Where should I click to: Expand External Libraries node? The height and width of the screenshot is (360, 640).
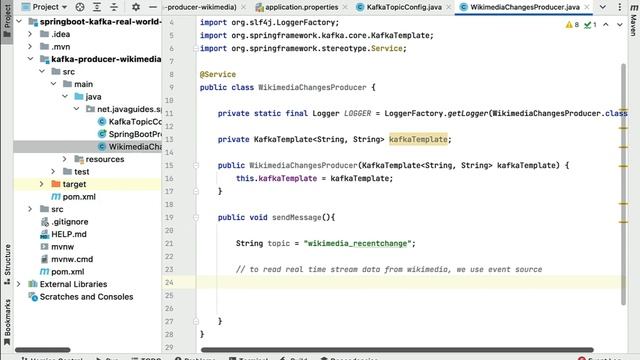point(19,284)
